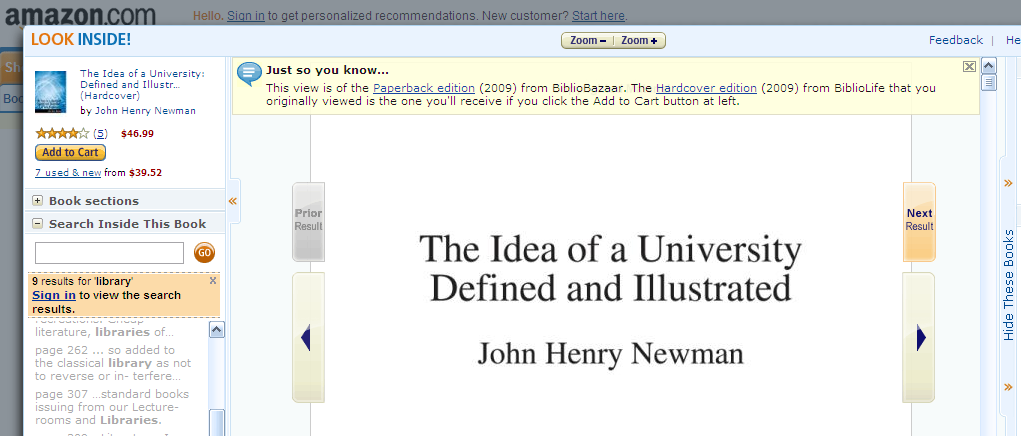Dismiss the library search results banner
This screenshot has height=436, width=1021.
[x=213, y=280]
